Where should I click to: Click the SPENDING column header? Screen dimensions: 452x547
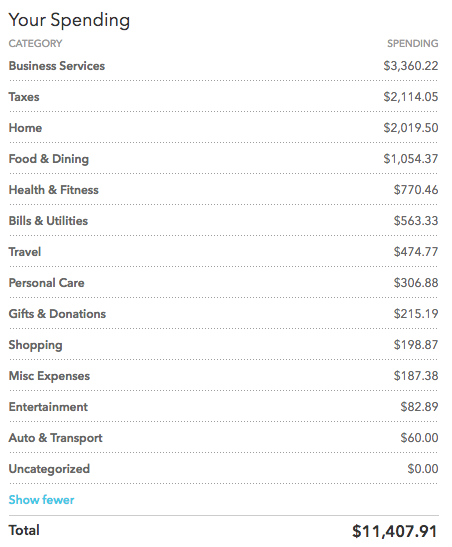[413, 44]
